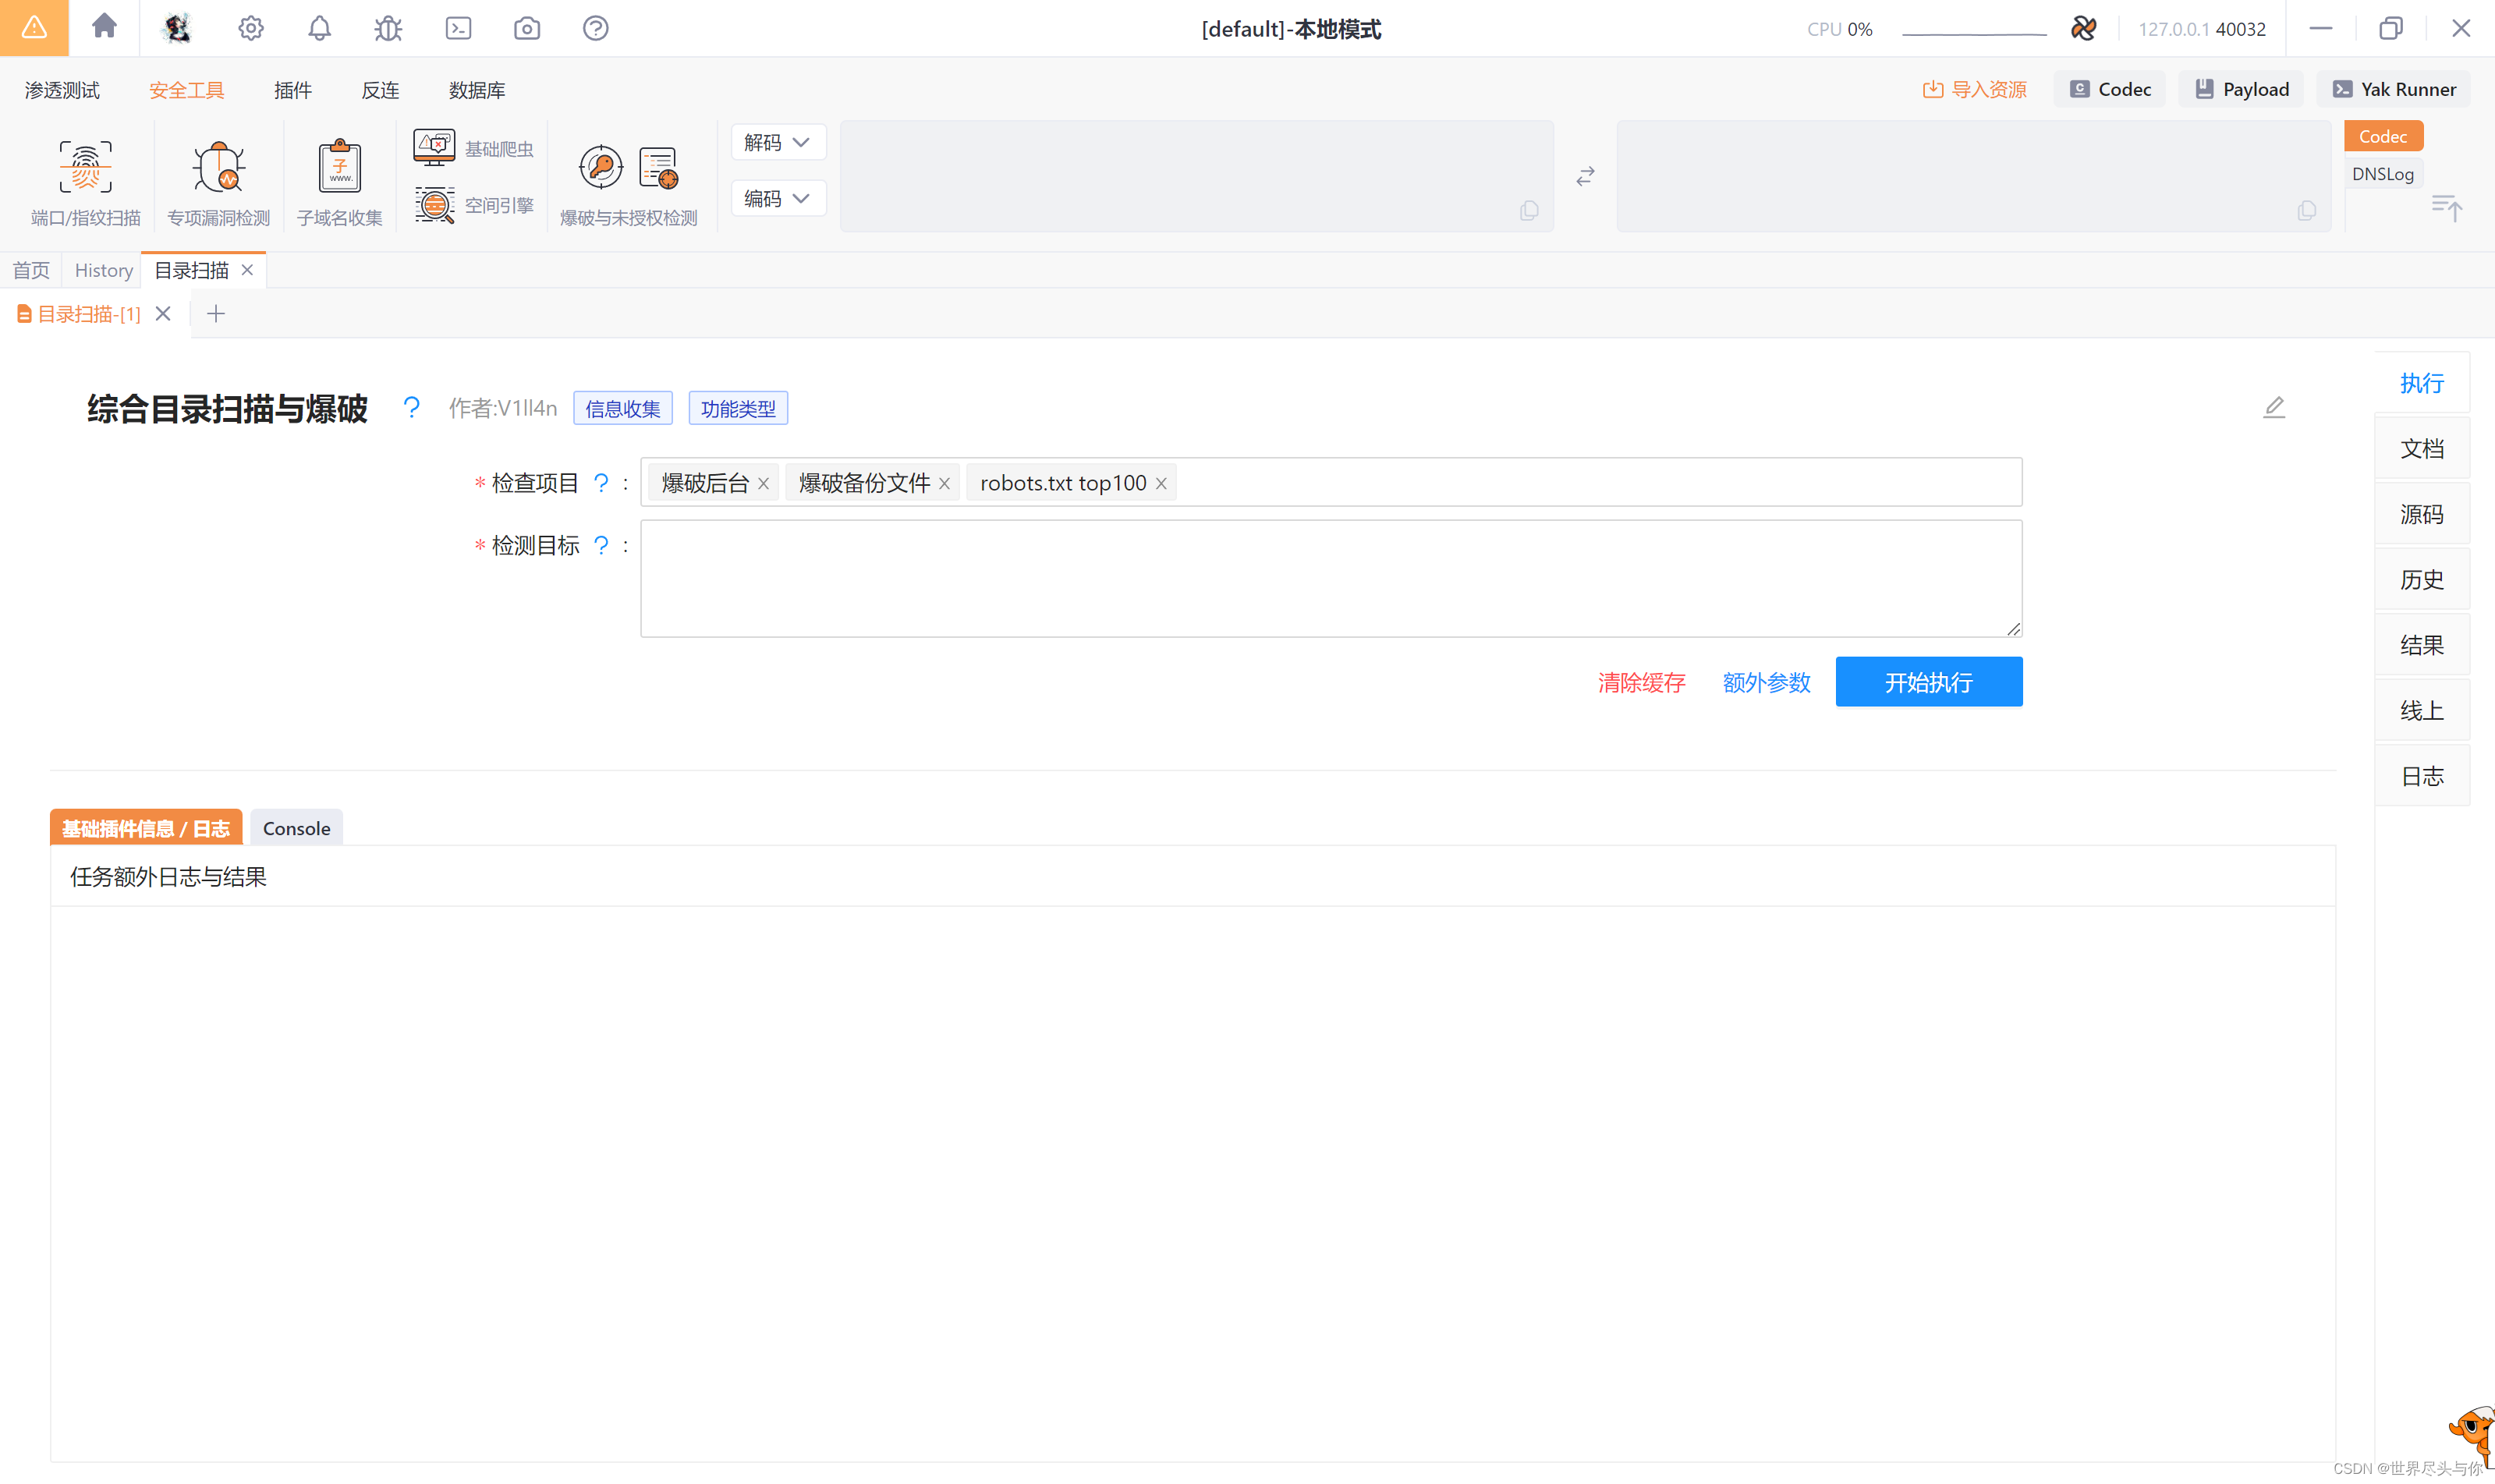Image resolution: width=2495 pixels, height=1484 pixels.
Task: Remove the 爆破备份文件 tag
Action: [944, 483]
